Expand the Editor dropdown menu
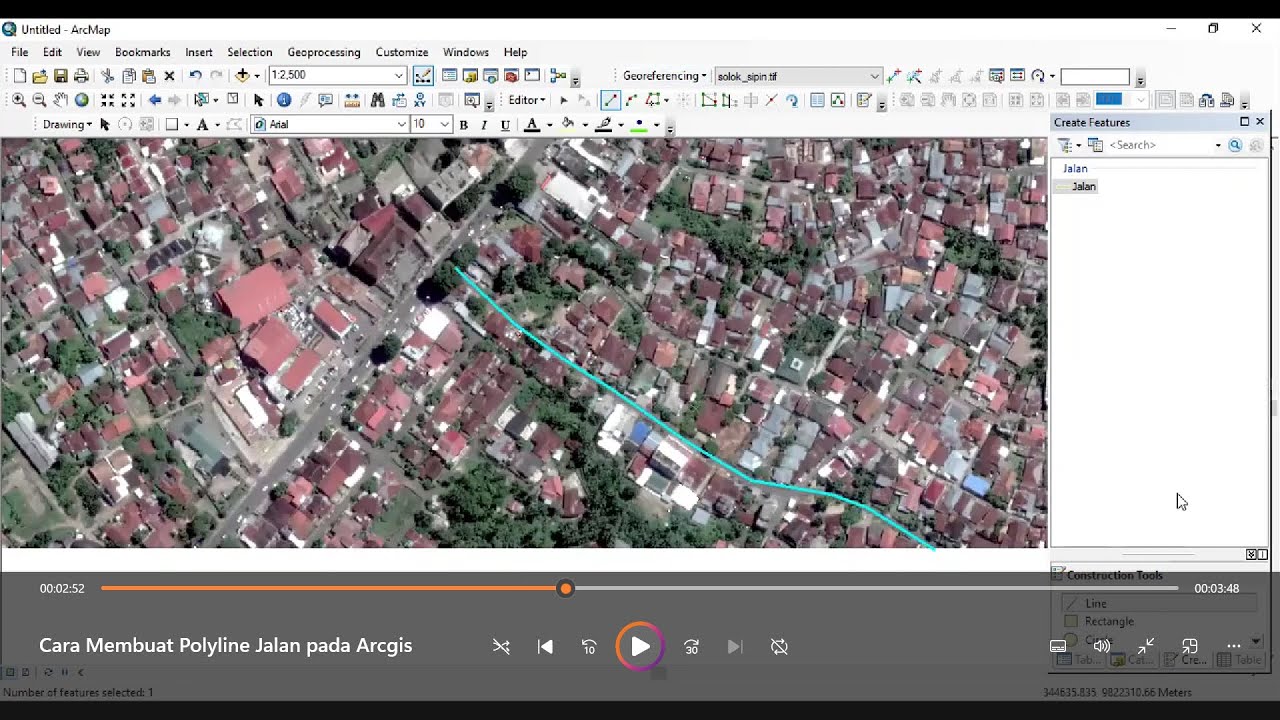Screen dimensions: 1280x720 click(527, 100)
